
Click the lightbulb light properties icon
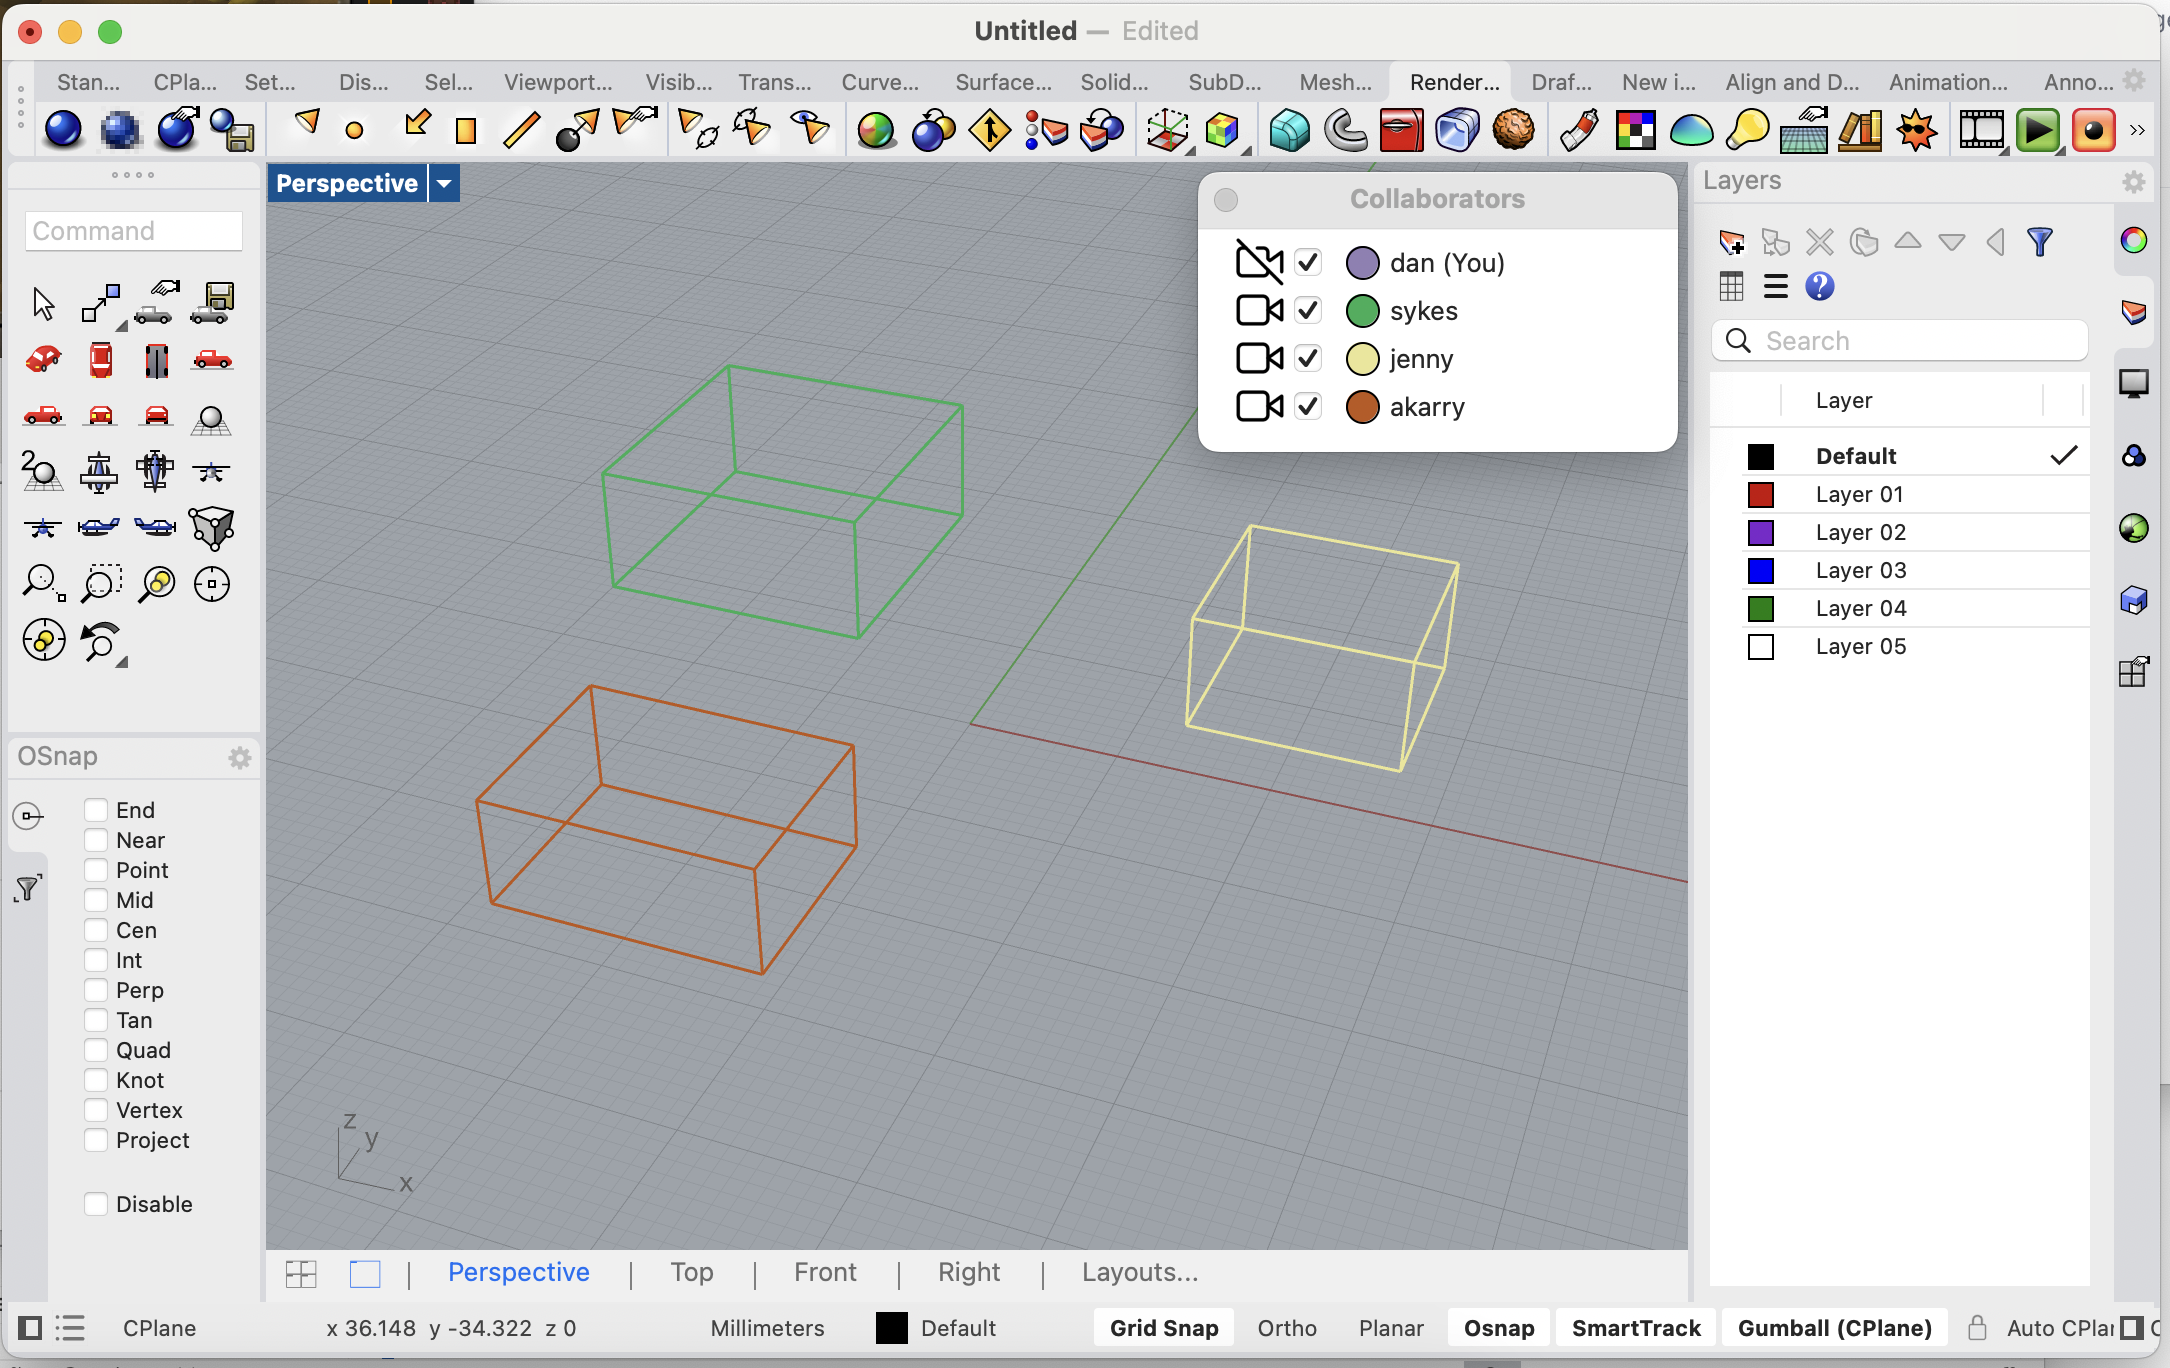(1747, 130)
